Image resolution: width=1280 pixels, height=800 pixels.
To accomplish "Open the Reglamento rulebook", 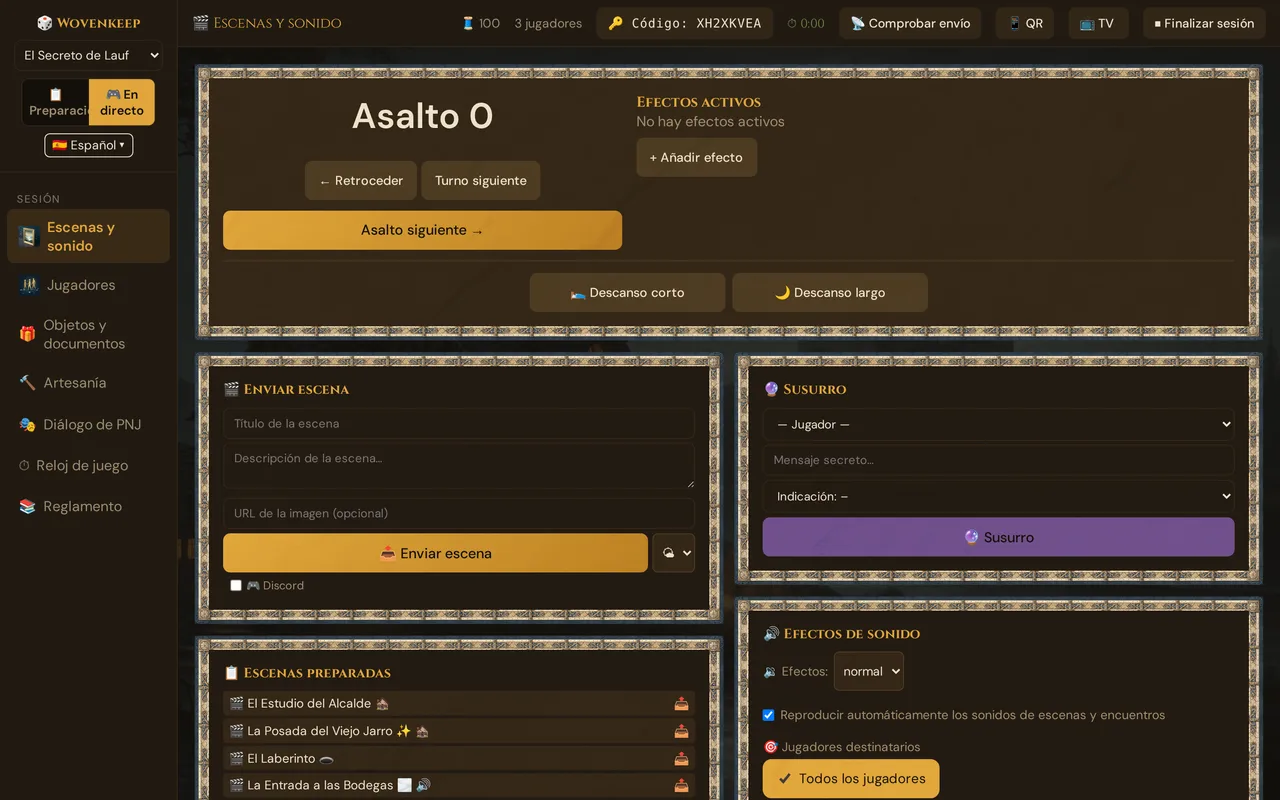I will [88, 507].
